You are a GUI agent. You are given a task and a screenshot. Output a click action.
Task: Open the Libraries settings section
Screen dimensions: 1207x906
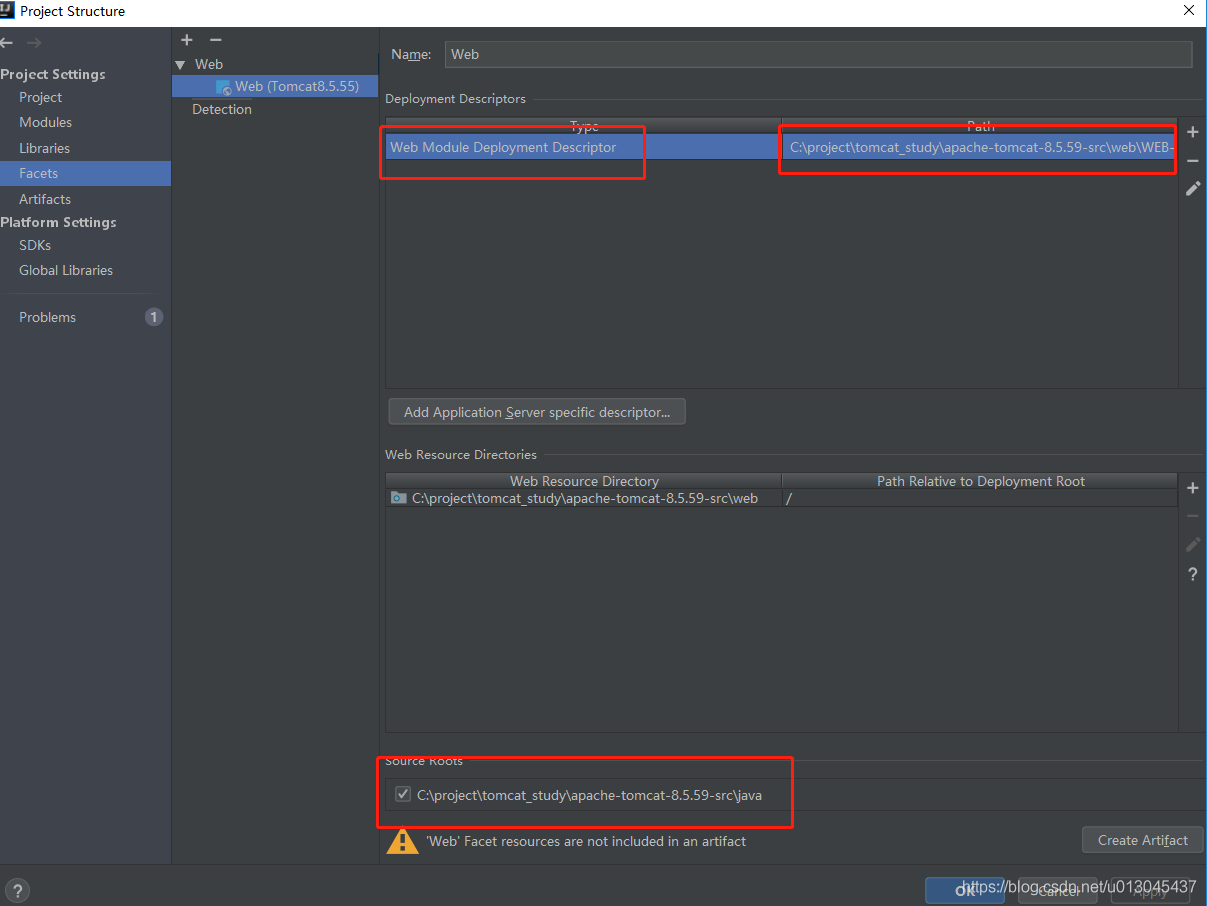click(x=44, y=149)
